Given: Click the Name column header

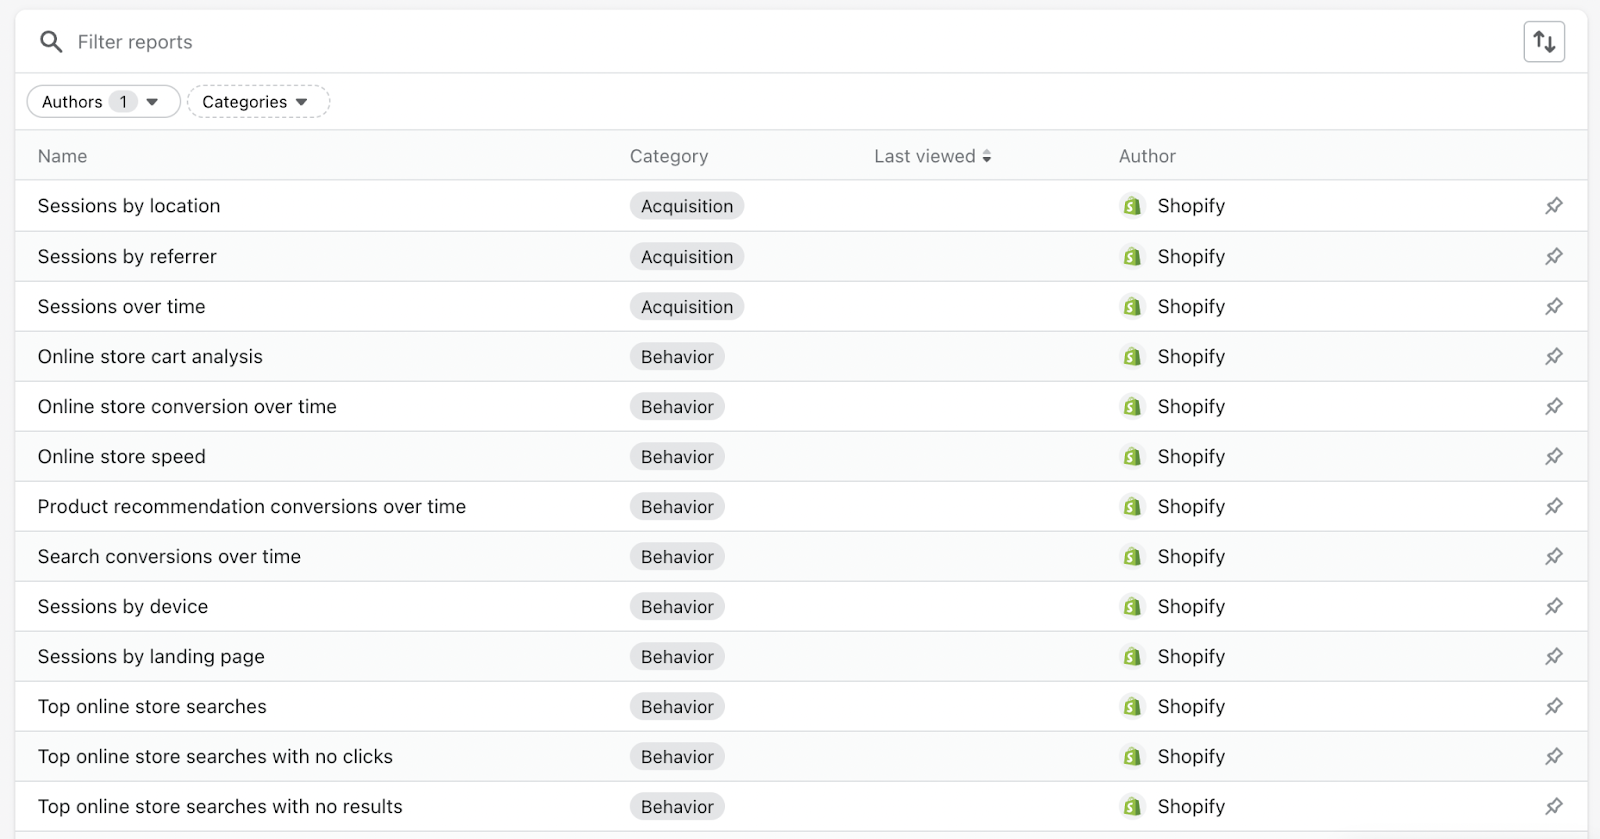Looking at the screenshot, I should 62,156.
